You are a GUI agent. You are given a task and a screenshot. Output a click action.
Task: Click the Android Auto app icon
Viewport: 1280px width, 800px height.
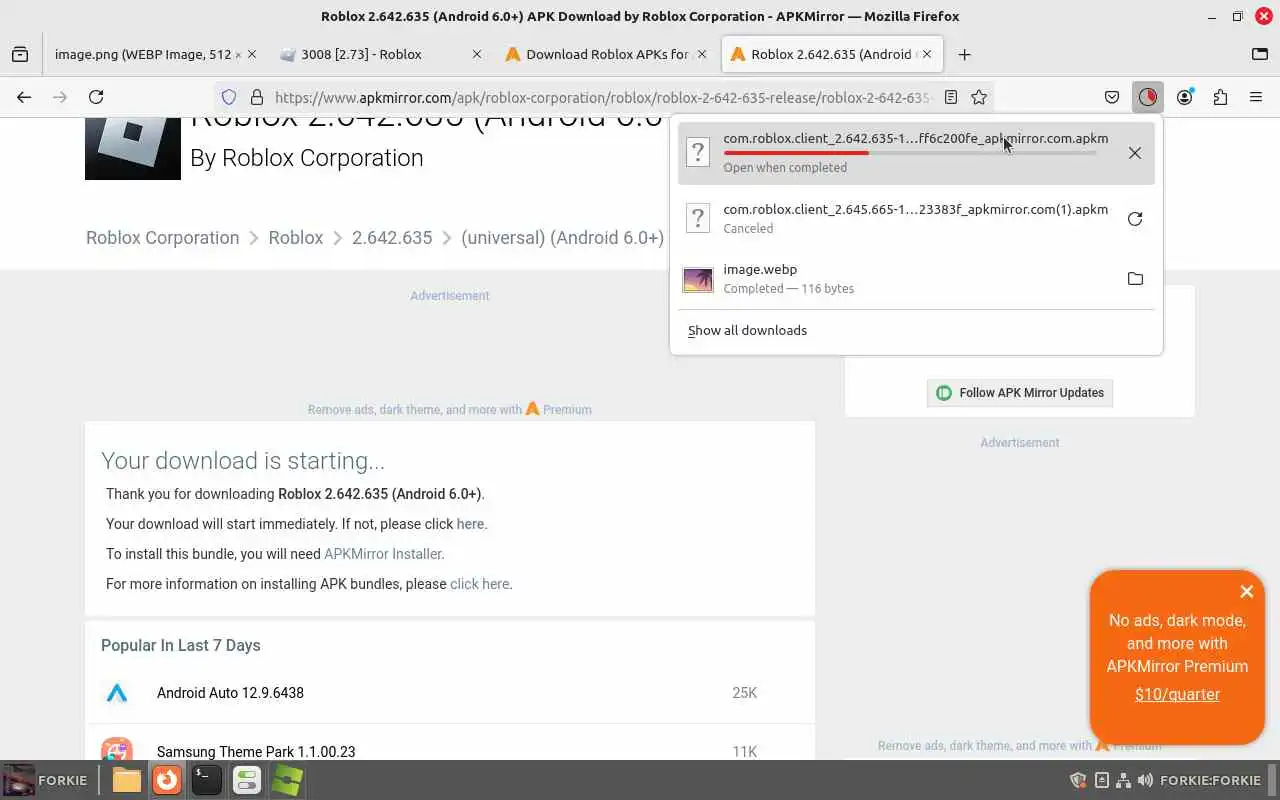tap(117, 693)
